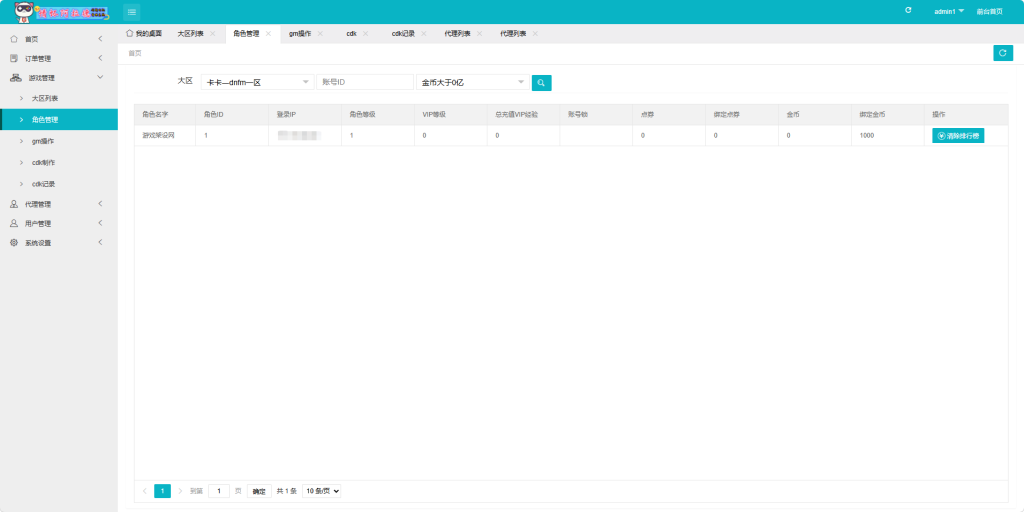Collapse the 游戏管理 sidebar menu
The image size is (1024, 512).
tap(100, 78)
